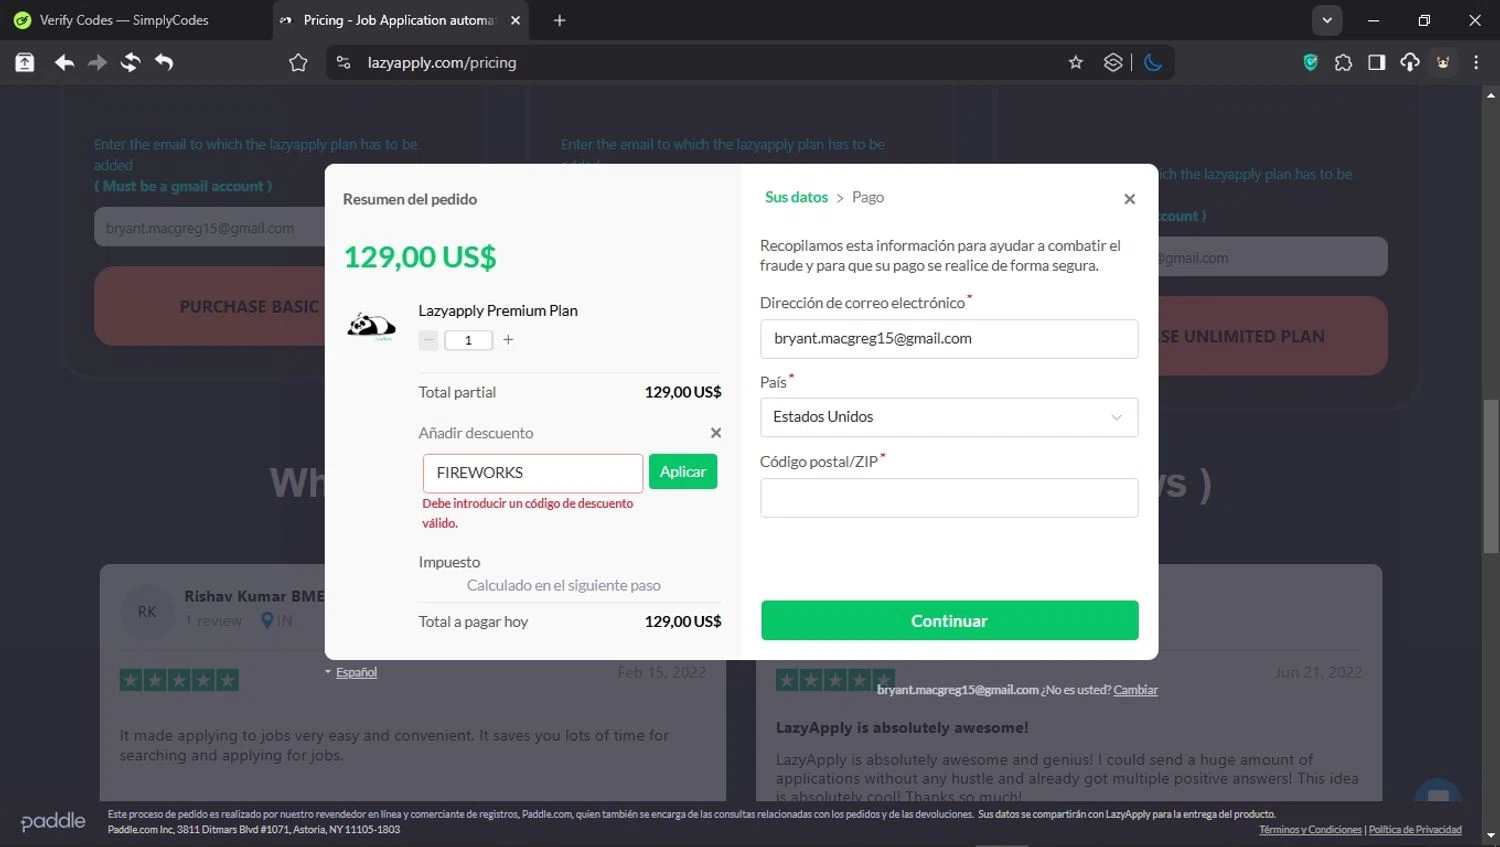Viewport: 1500px width, 847px height.
Task: Open the green shield extension icon
Action: coord(1310,62)
